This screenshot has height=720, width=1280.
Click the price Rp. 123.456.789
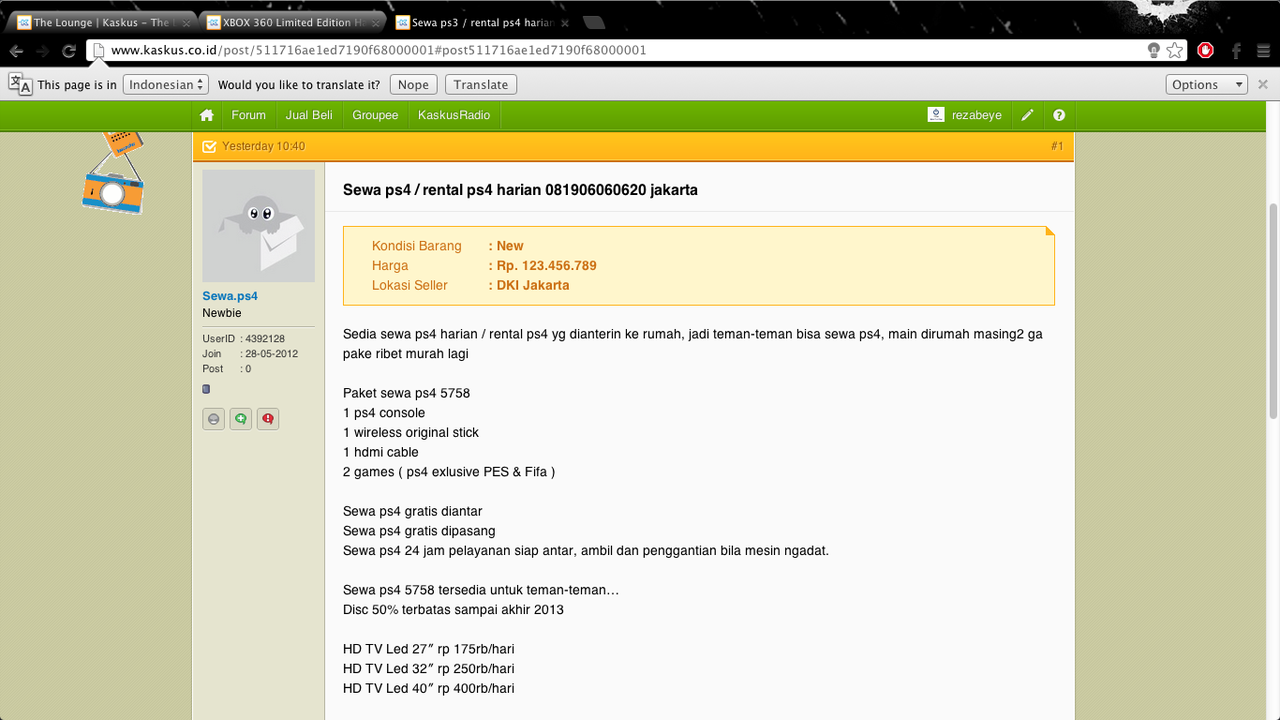546,265
